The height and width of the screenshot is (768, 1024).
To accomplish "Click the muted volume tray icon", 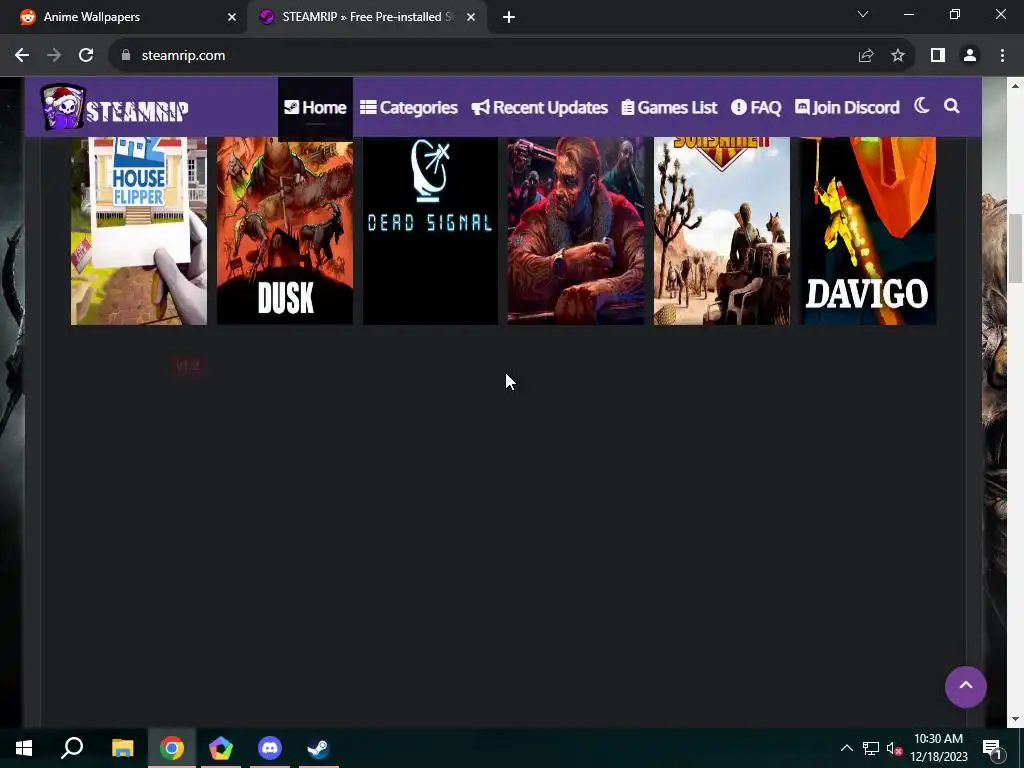I will [x=894, y=748].
